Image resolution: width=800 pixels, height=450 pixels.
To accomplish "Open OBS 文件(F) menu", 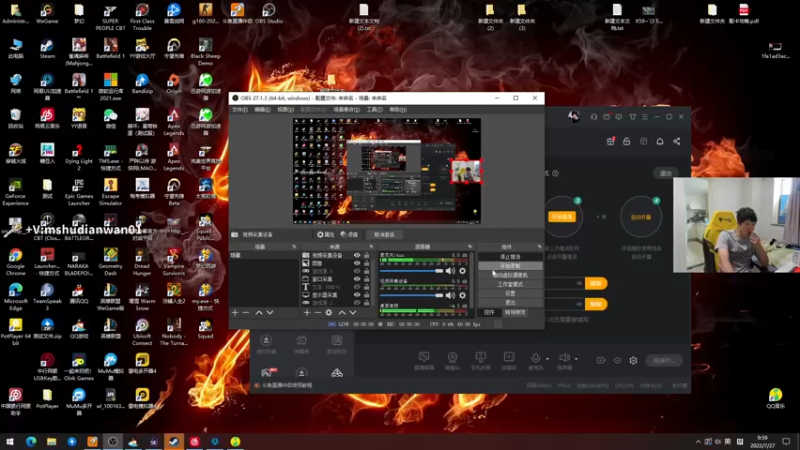I will [240, 110].
